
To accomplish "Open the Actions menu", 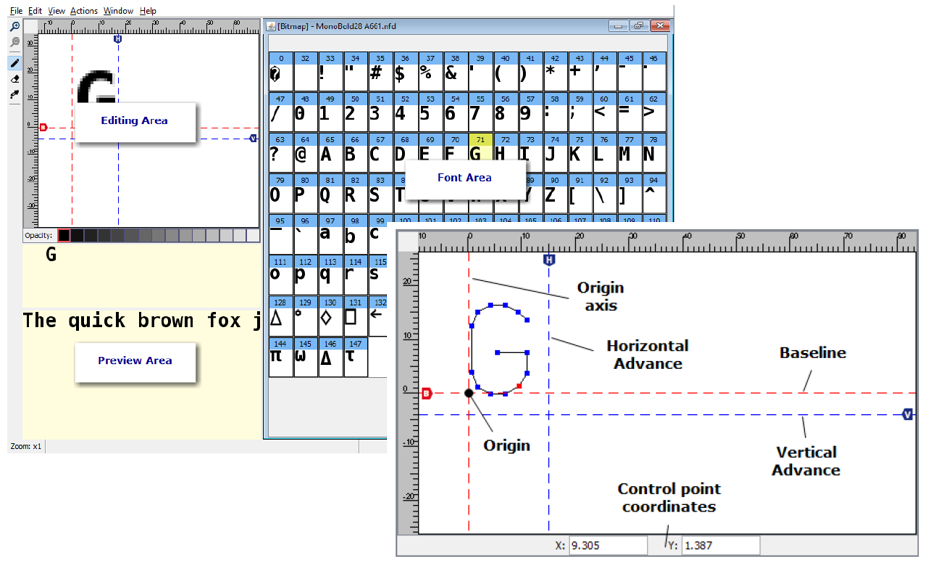I will (x=84, y=11).
